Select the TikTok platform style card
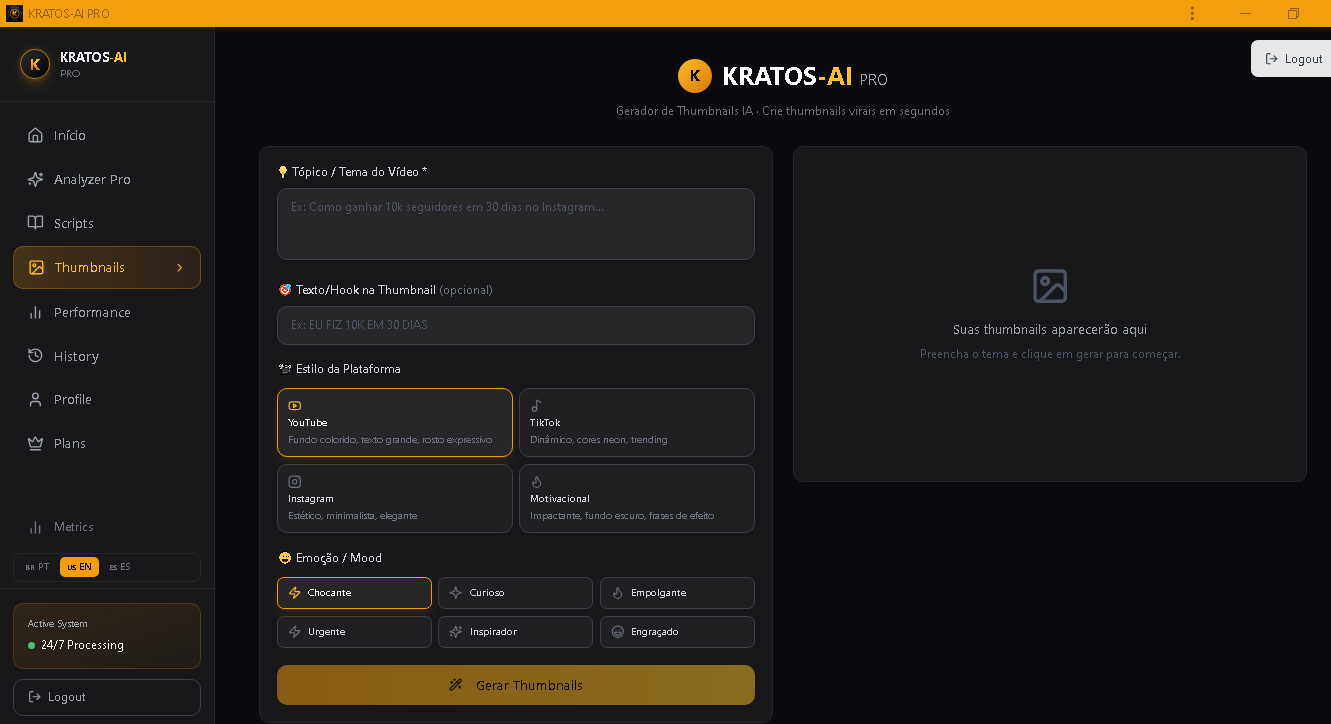The image size is (1331, 724). click(637, 422)
